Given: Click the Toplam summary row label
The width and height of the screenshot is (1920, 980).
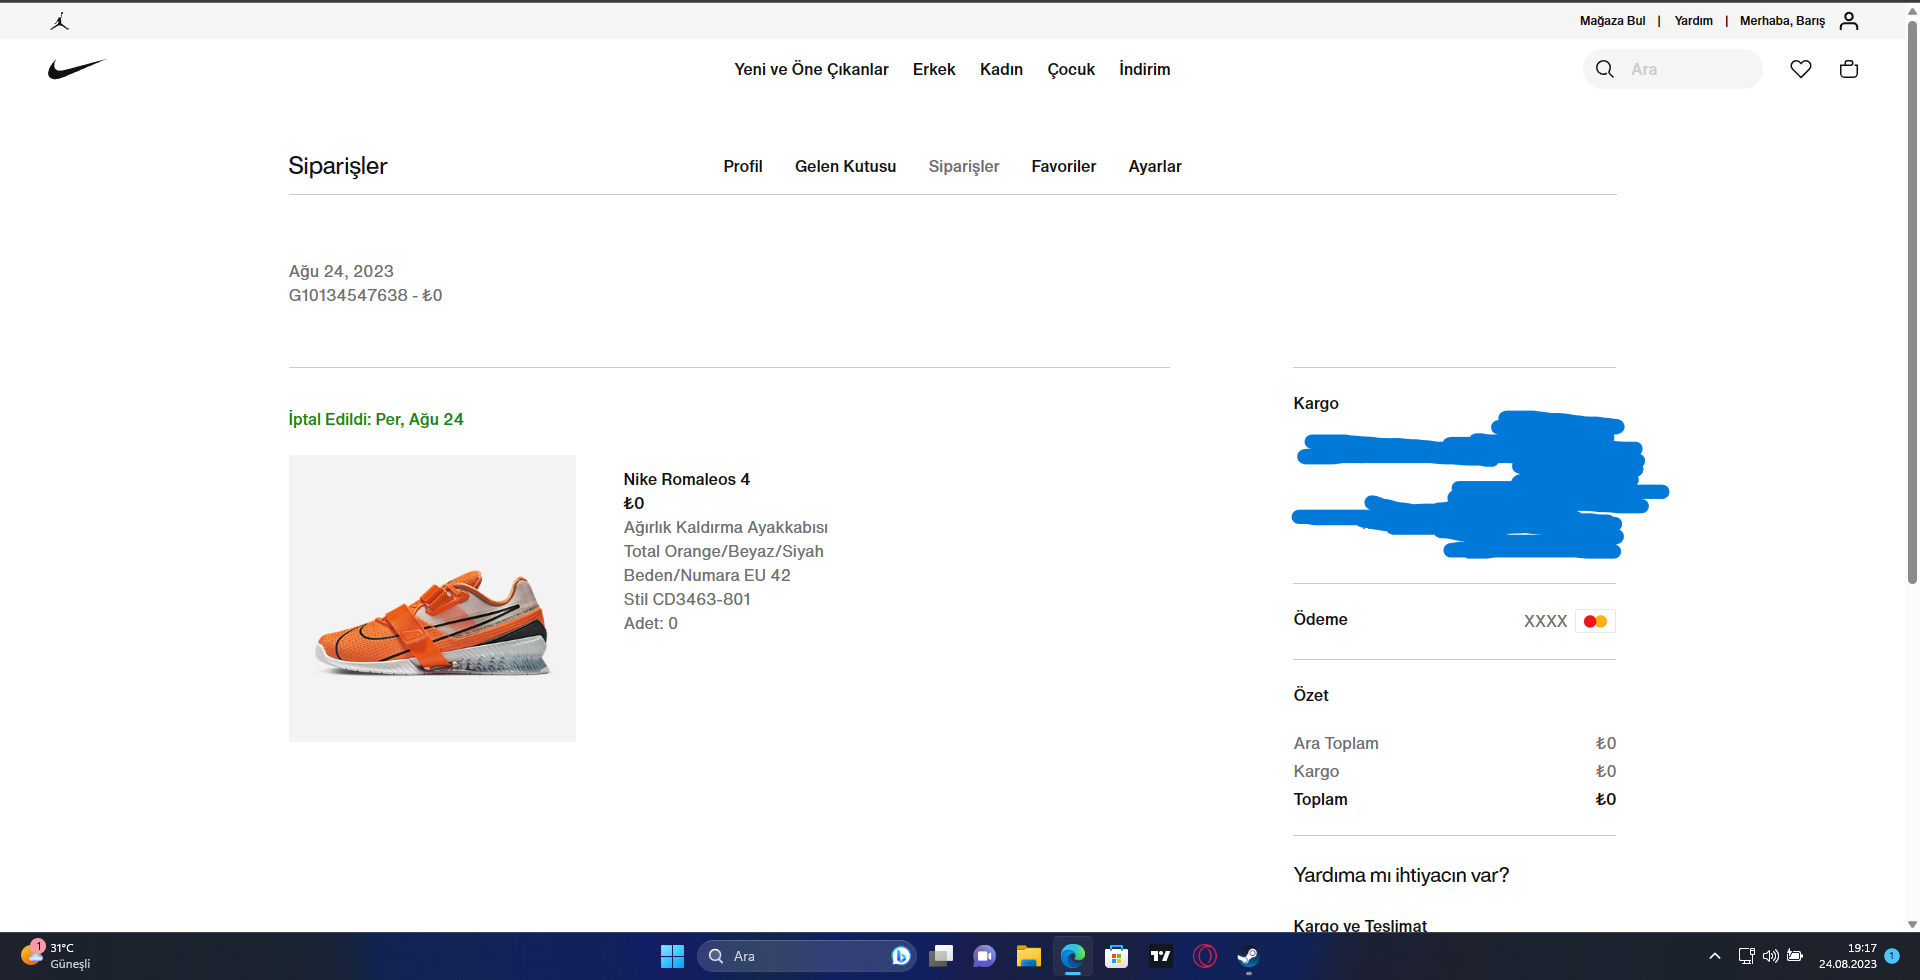Looking at the screenshot, I should point(1320,799).
